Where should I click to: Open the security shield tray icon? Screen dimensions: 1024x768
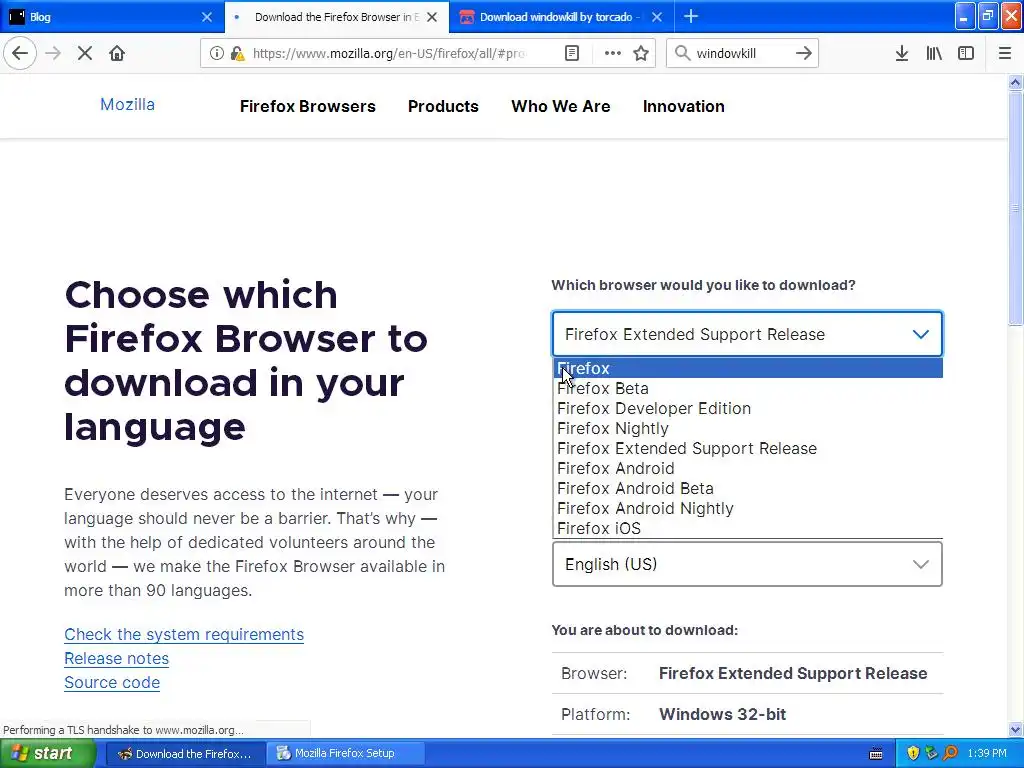(x=913, y=754)
